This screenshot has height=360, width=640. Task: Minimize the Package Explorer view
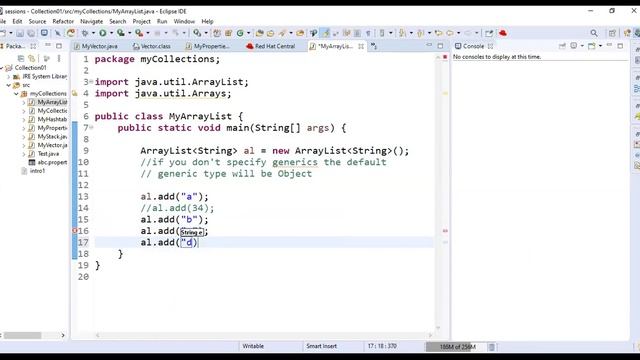click(48, 45)
